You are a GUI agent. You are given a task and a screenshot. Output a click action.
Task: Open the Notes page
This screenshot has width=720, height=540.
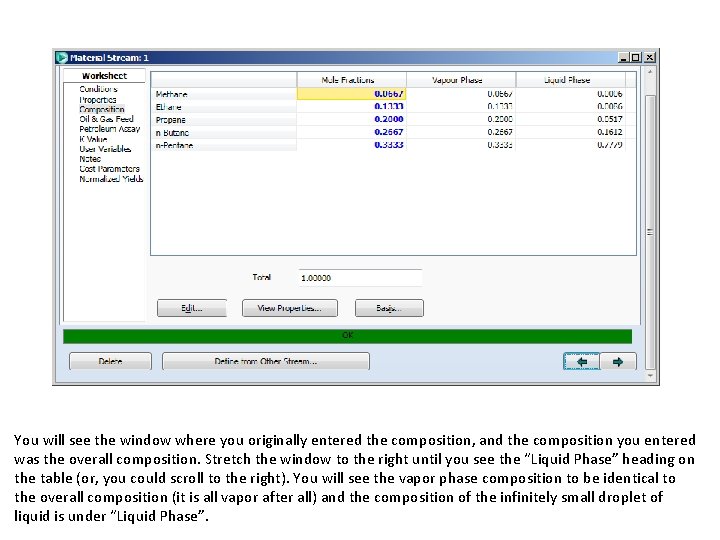90,159
